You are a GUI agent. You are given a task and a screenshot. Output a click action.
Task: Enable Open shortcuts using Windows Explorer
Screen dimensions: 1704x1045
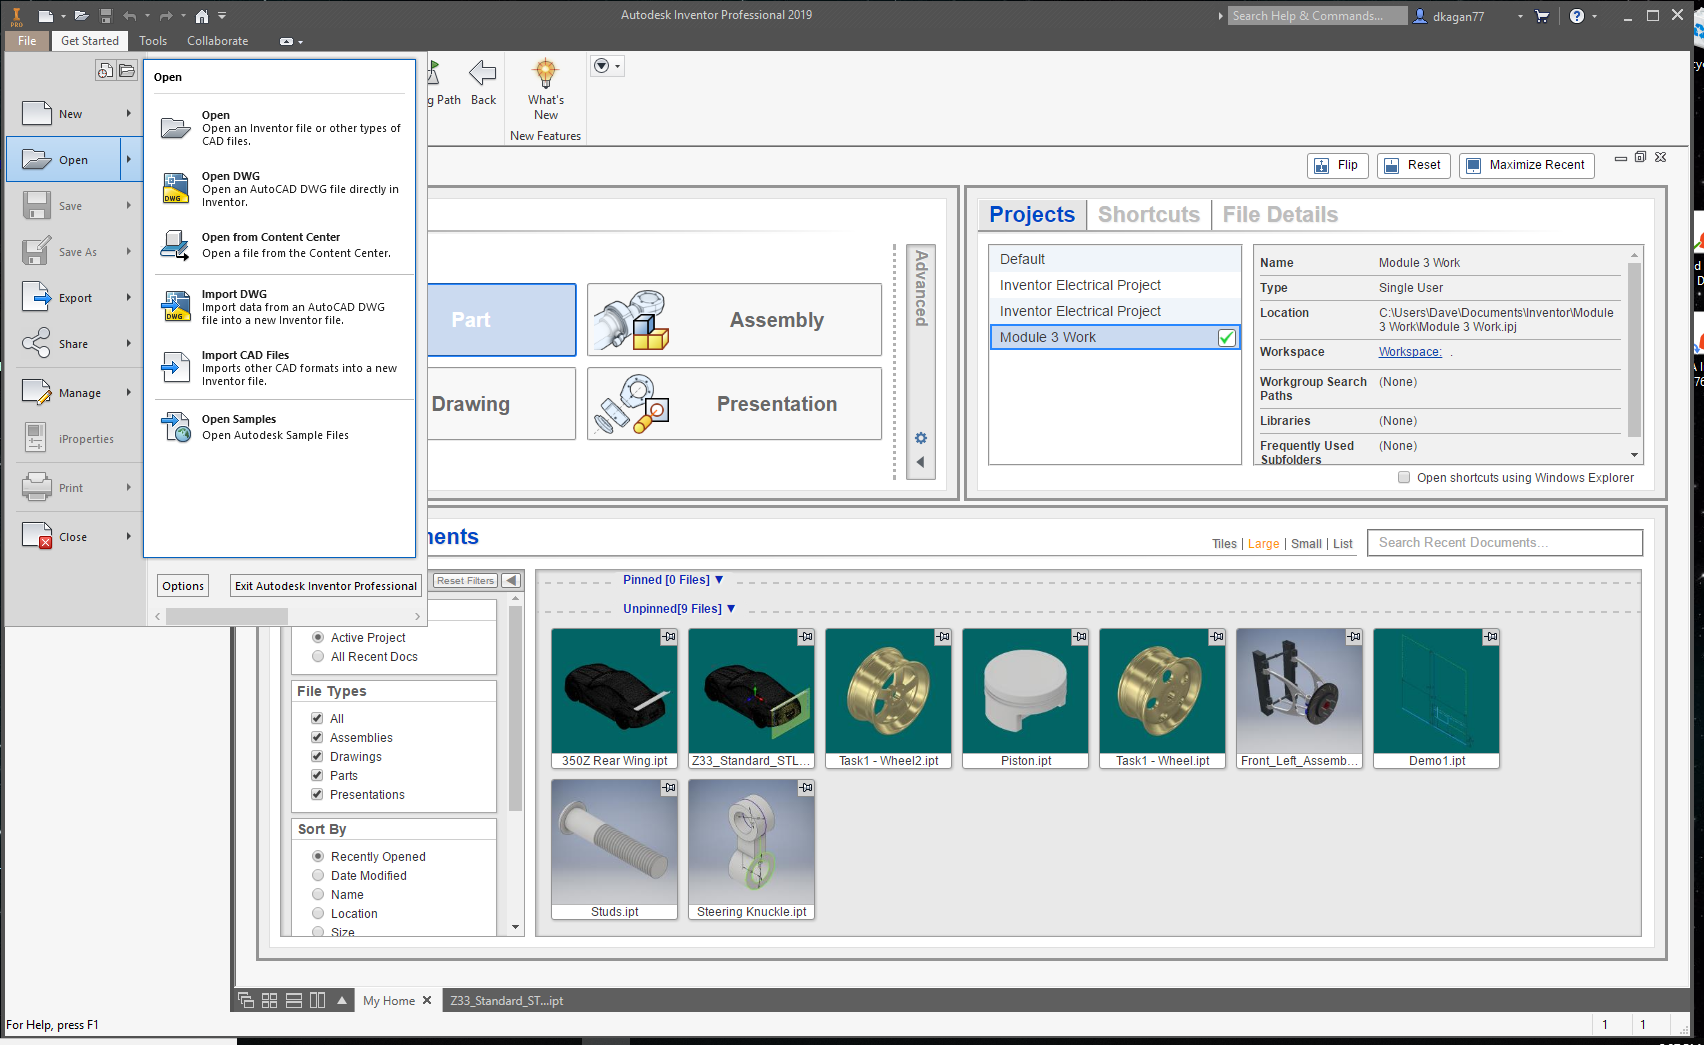pos(1403,477)
